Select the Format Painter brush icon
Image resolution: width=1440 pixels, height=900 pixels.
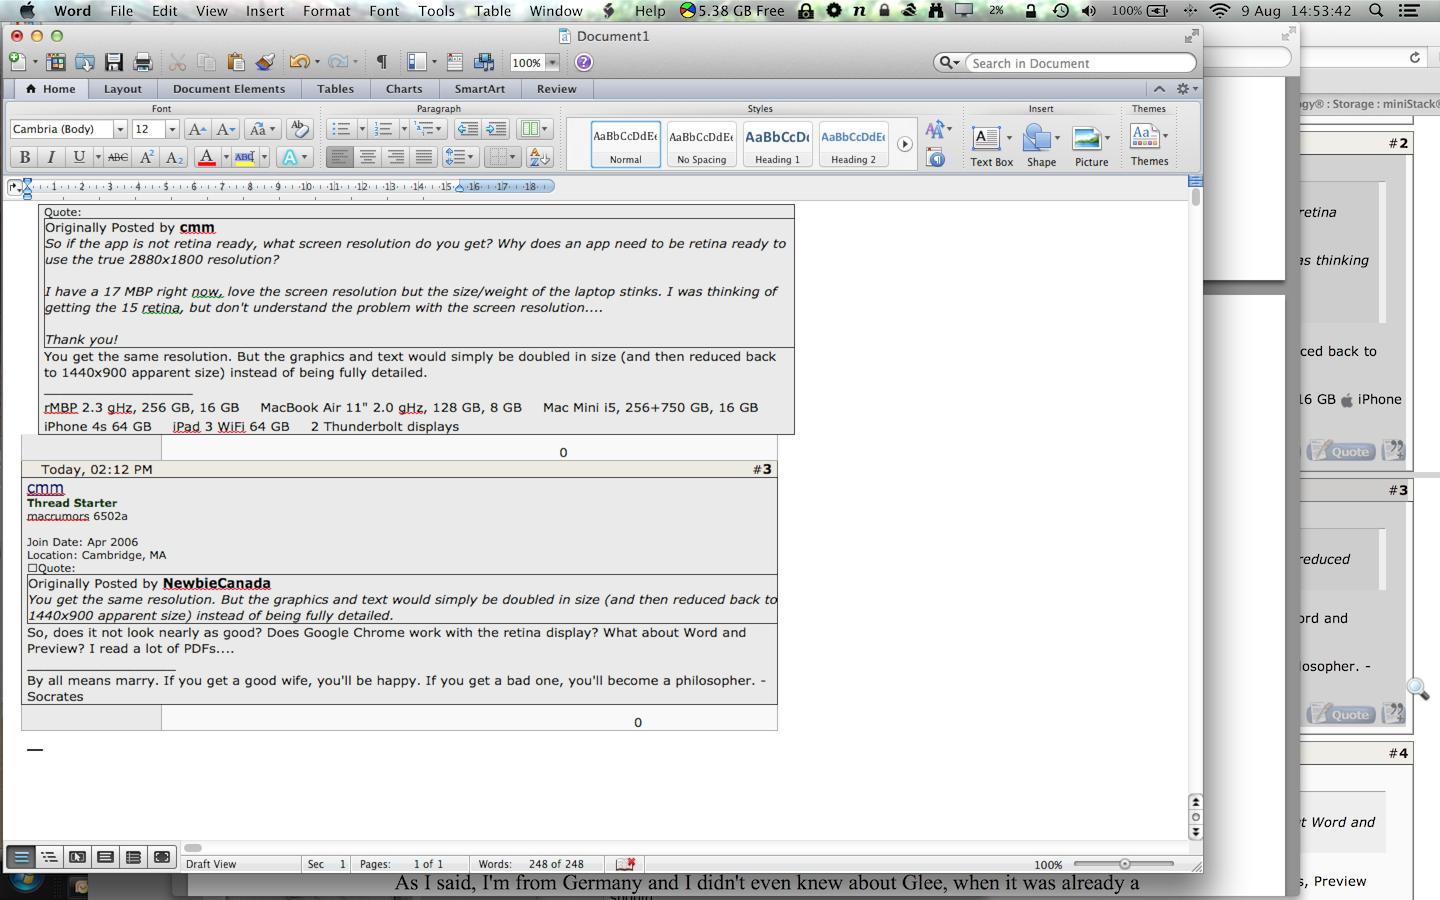click(x=265, y=62)
